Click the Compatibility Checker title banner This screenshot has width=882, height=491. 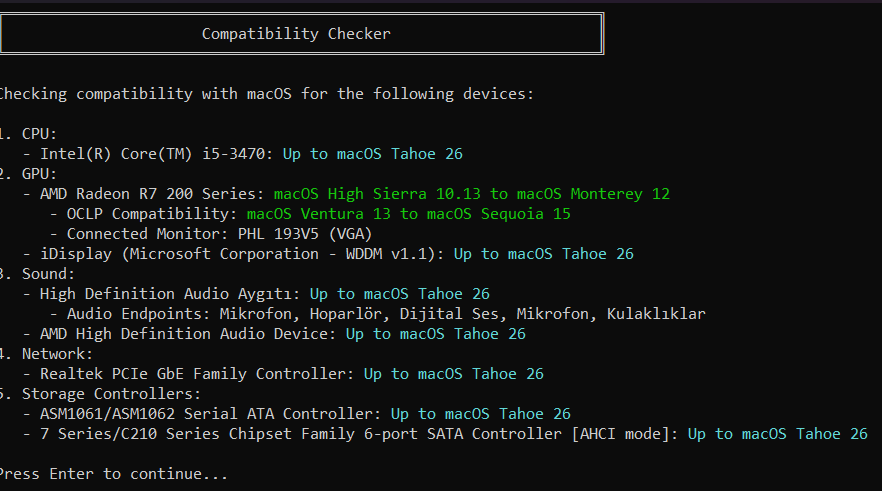tap(302, 34)
